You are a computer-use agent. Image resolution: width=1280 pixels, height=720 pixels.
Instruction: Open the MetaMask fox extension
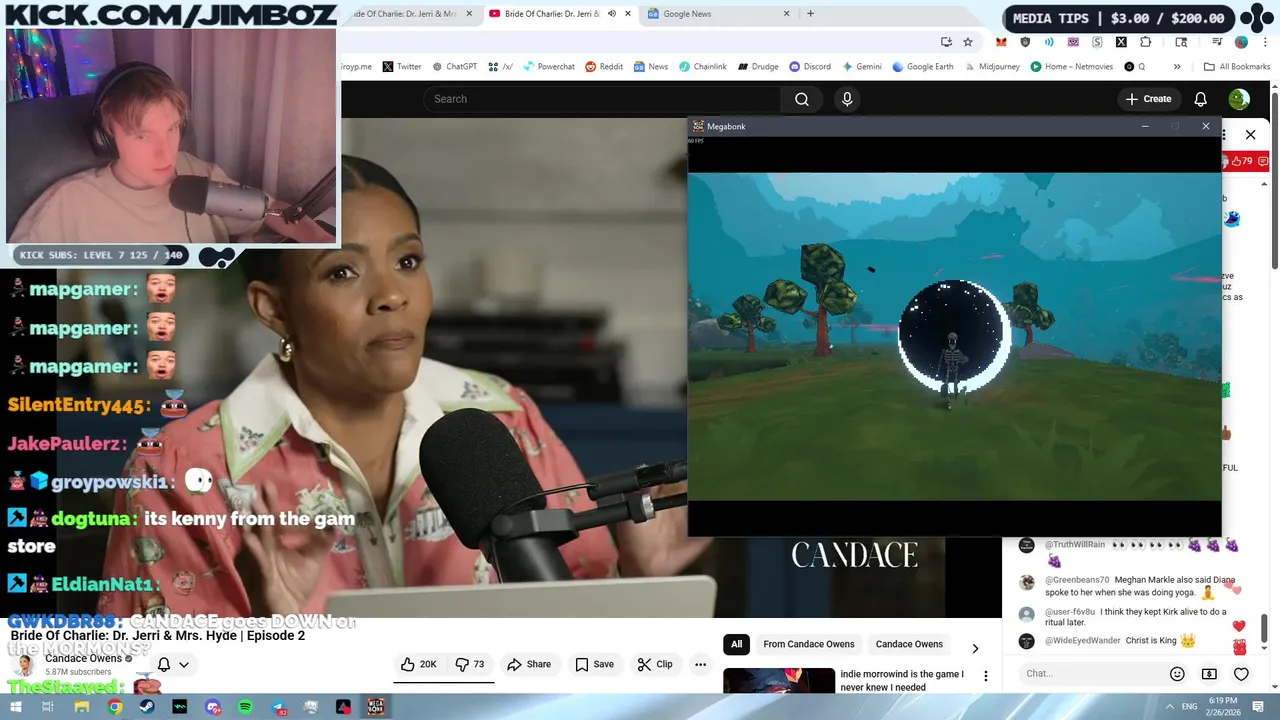[x=1001, y=42]
